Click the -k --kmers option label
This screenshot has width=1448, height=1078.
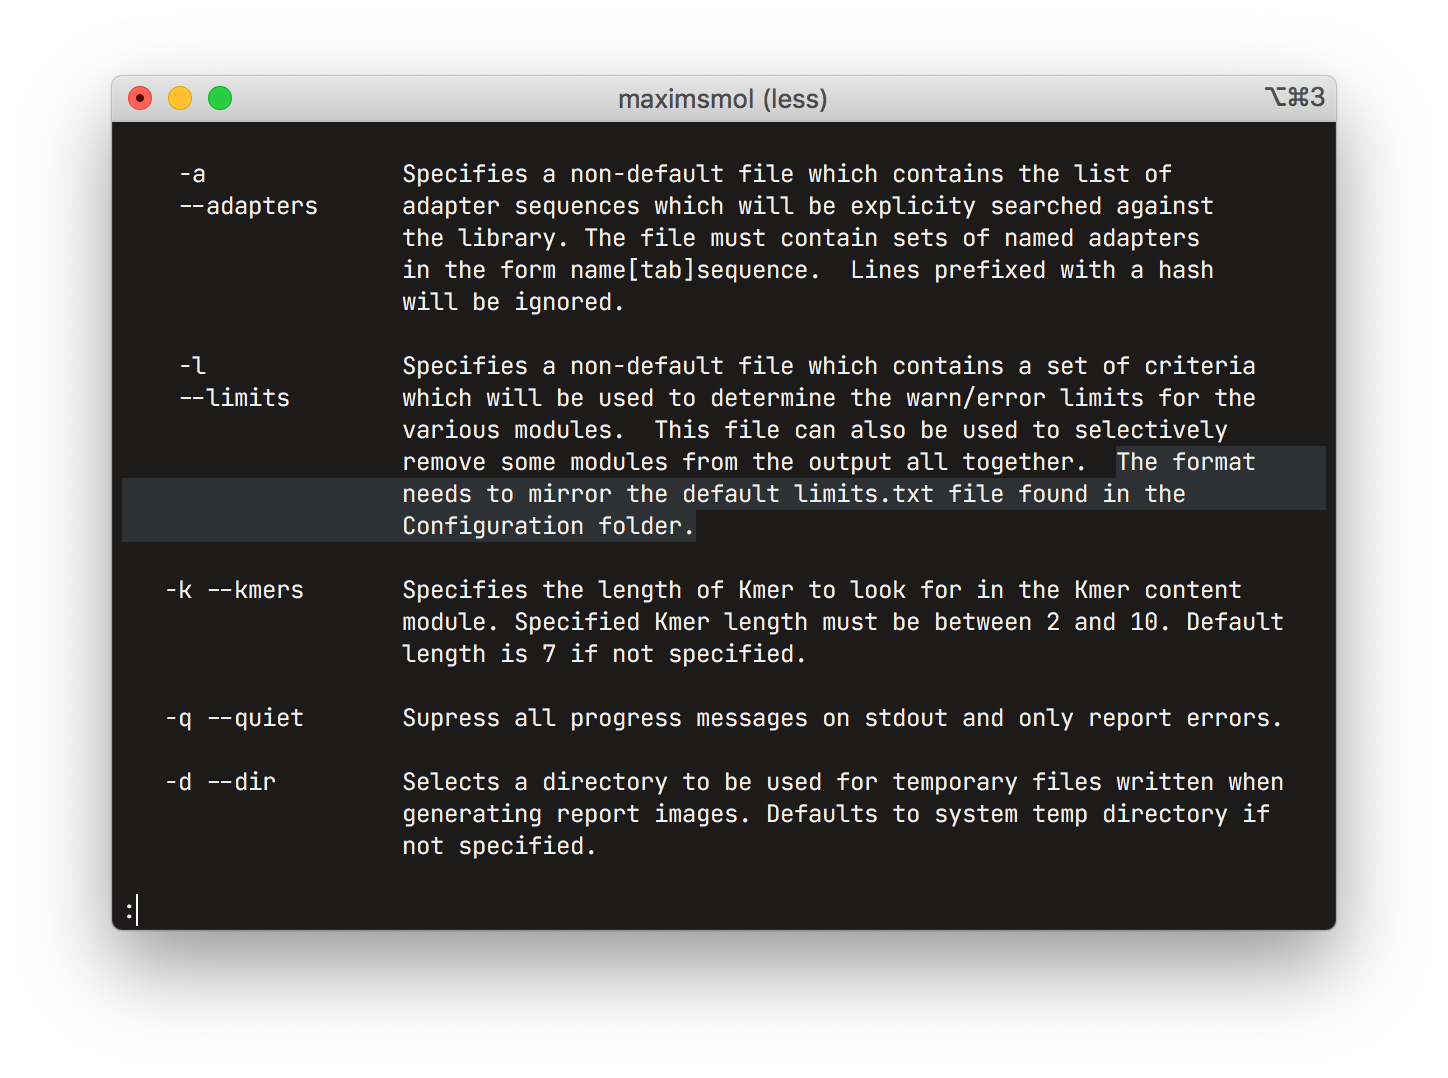pos(234,589)
